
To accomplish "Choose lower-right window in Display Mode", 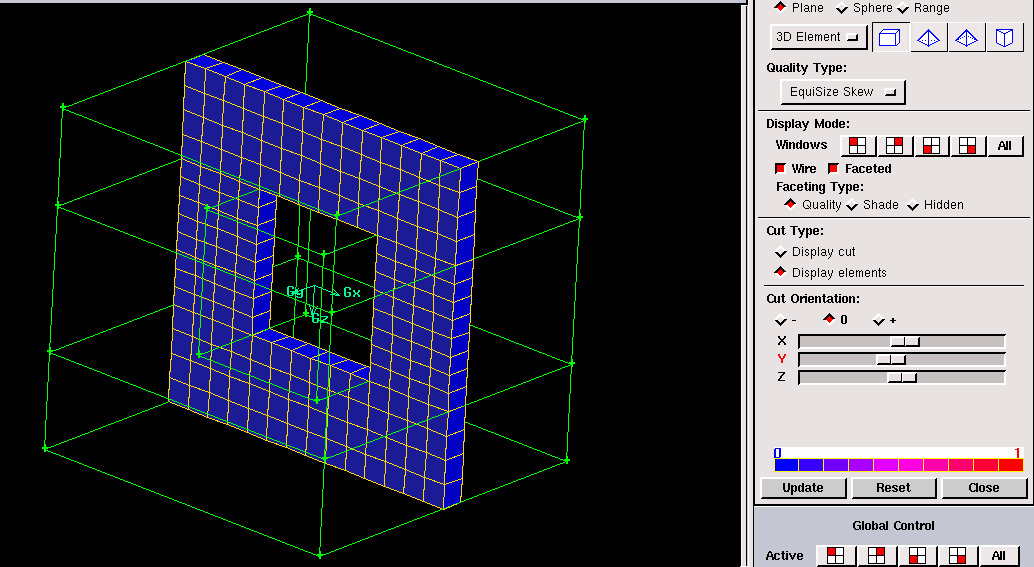I will point(967,146).
